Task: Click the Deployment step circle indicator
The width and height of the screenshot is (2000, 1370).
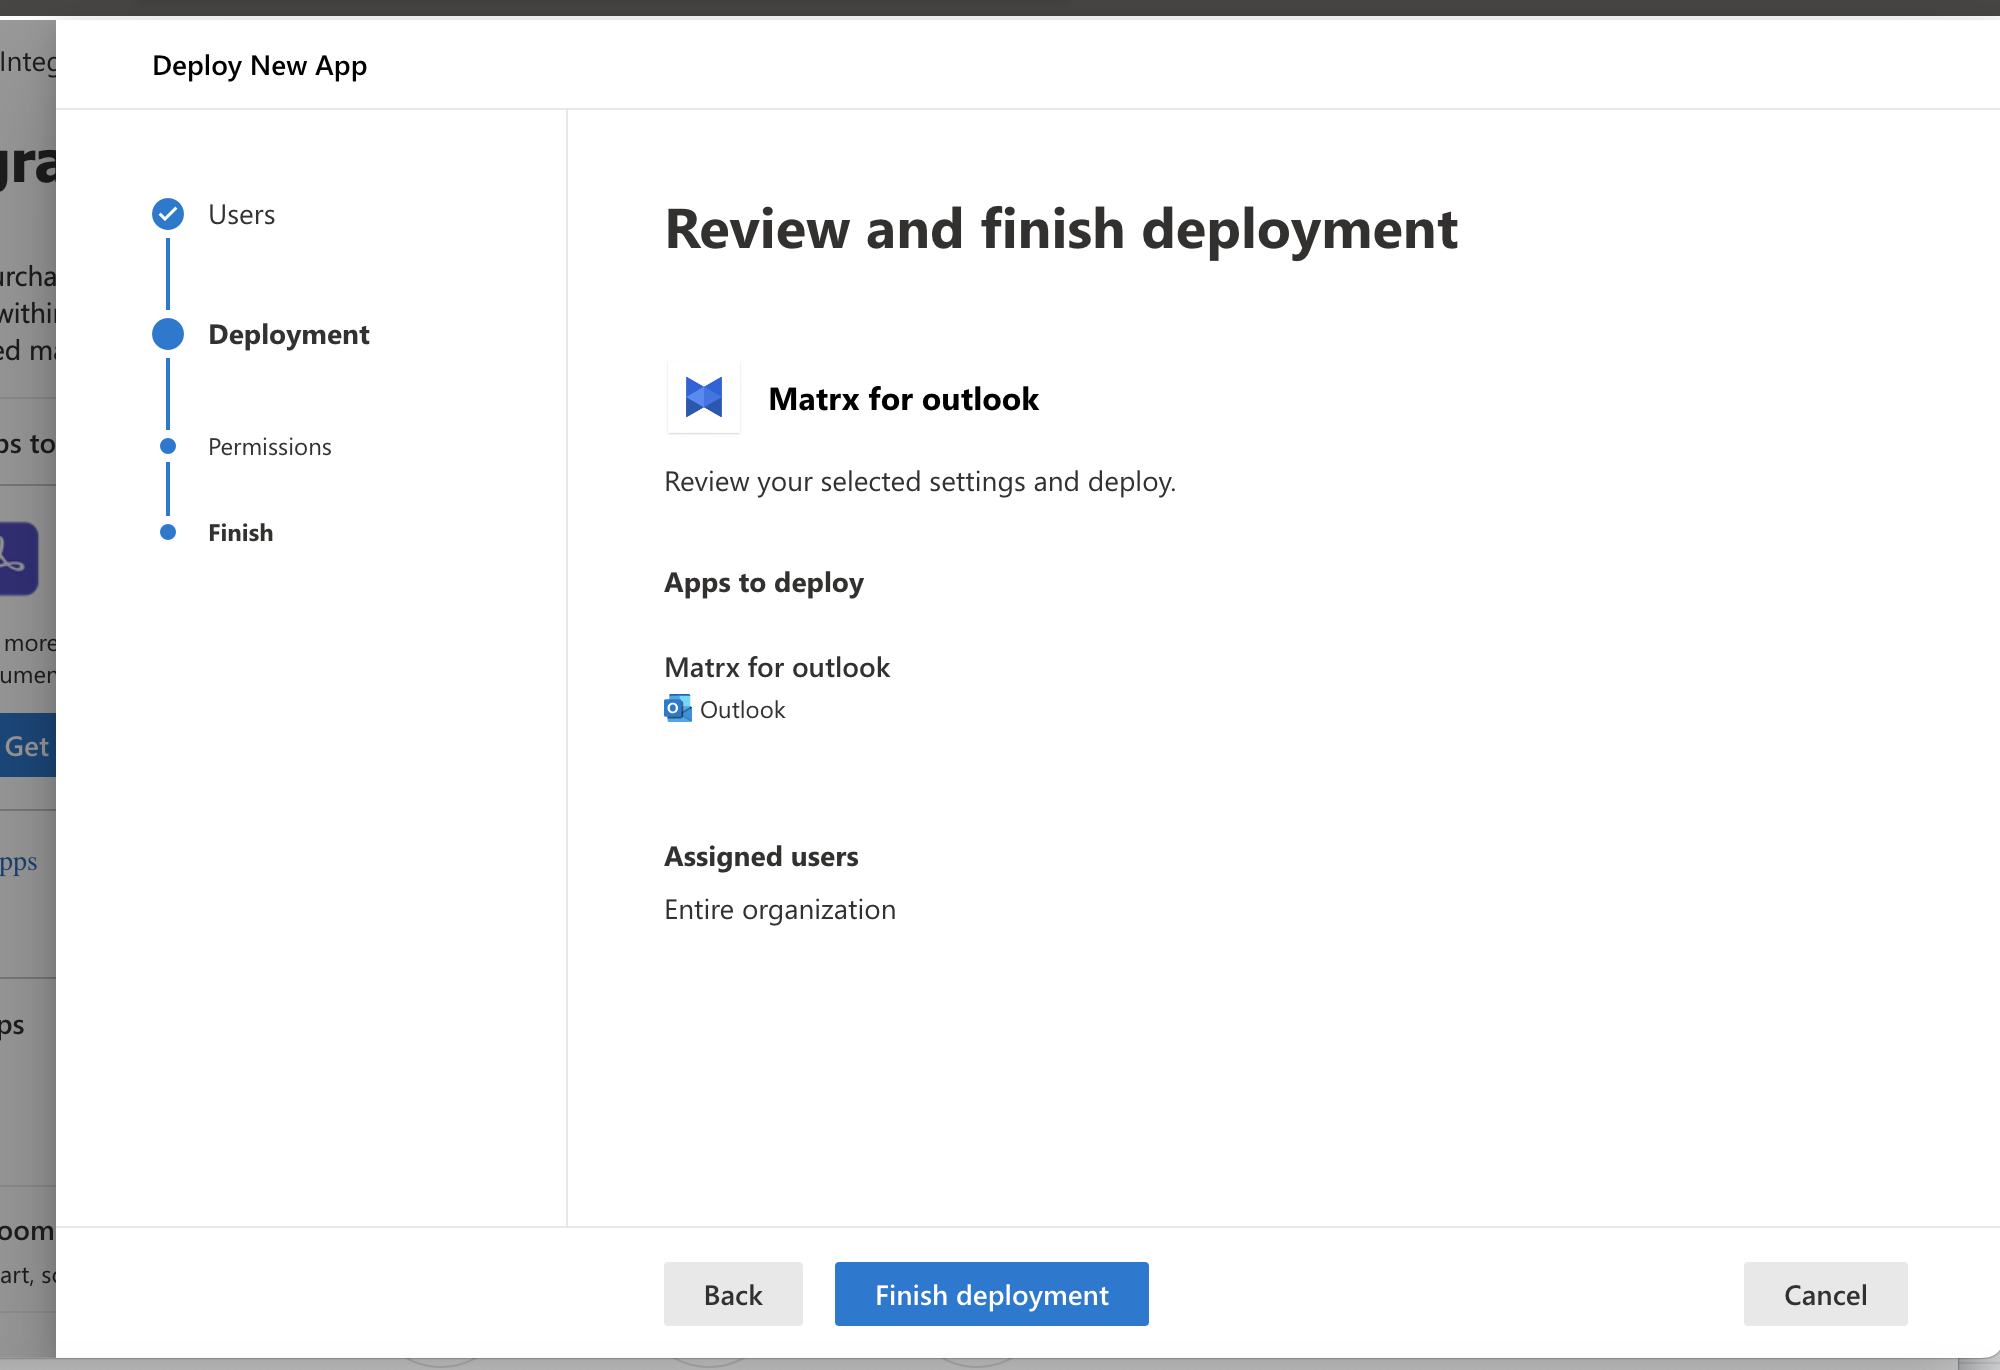Action: pos(168,334)
